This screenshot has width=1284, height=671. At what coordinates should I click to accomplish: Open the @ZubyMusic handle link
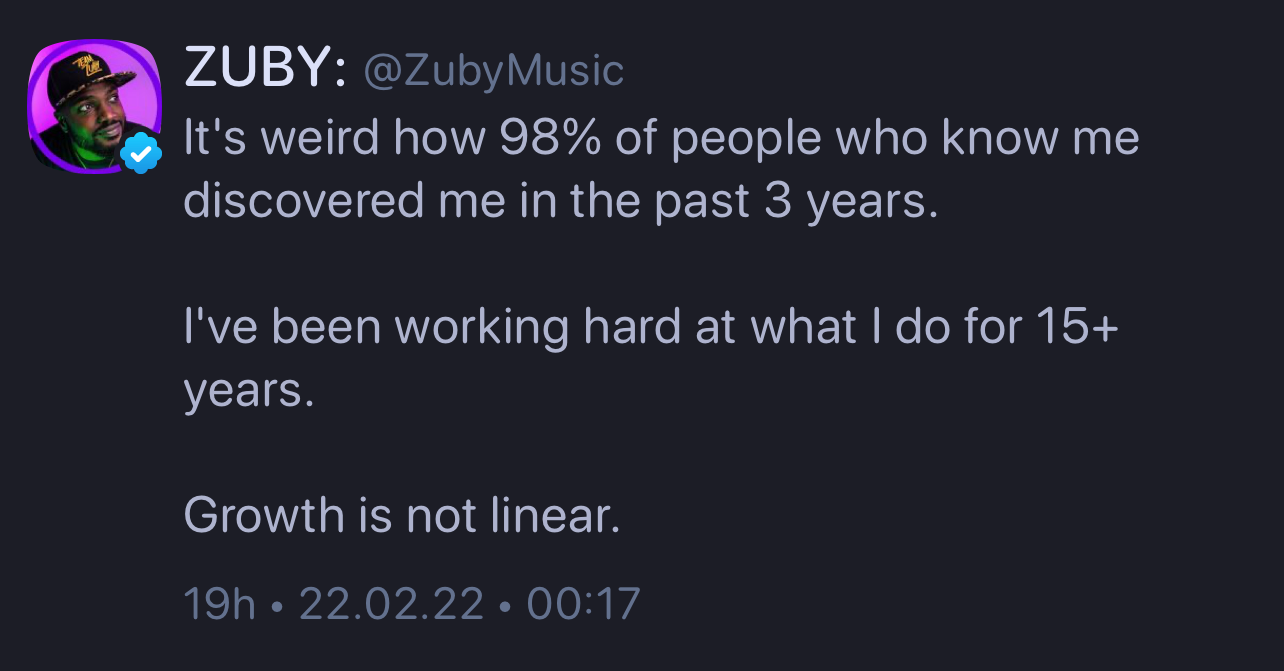point(493,71)
